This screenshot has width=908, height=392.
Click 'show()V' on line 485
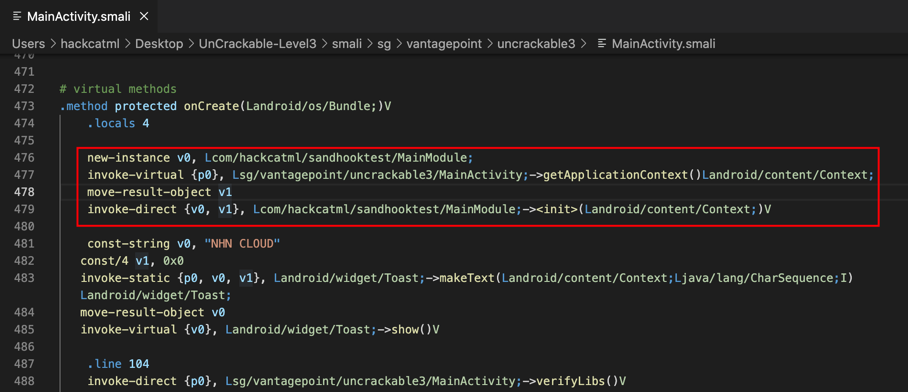coord(415,330)
